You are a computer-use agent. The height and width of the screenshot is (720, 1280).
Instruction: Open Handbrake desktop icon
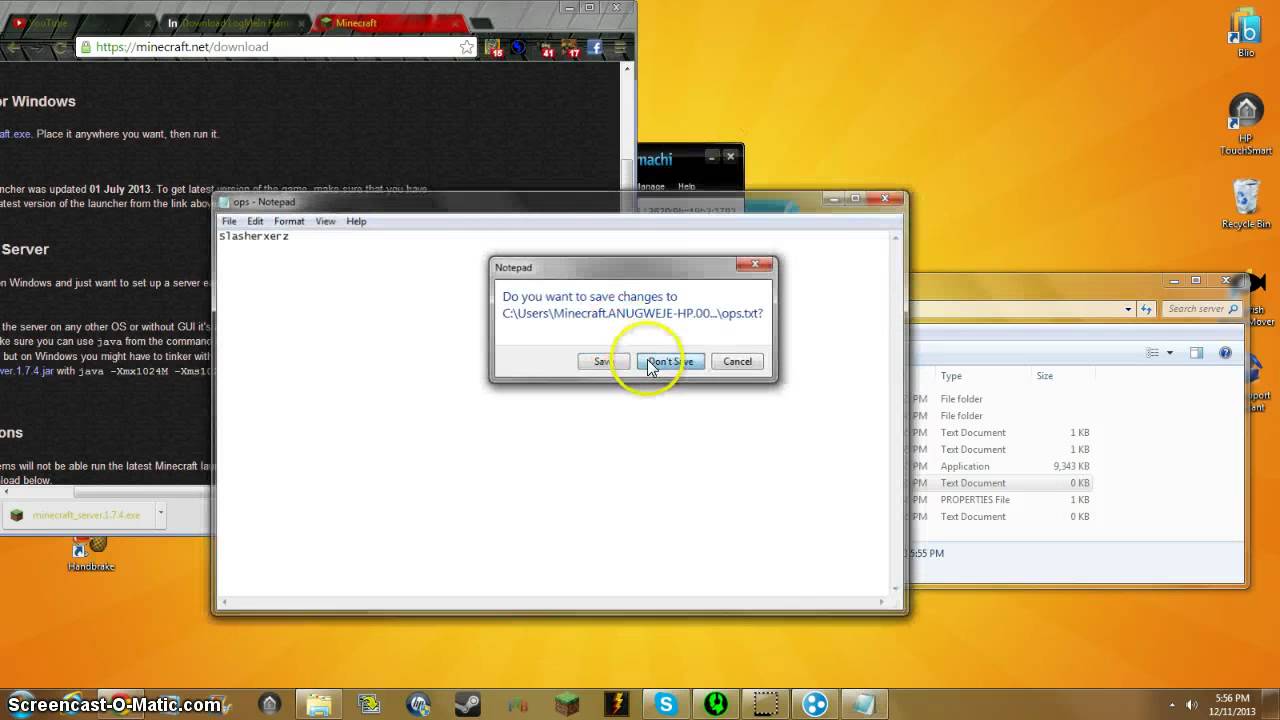coord(91,553)
